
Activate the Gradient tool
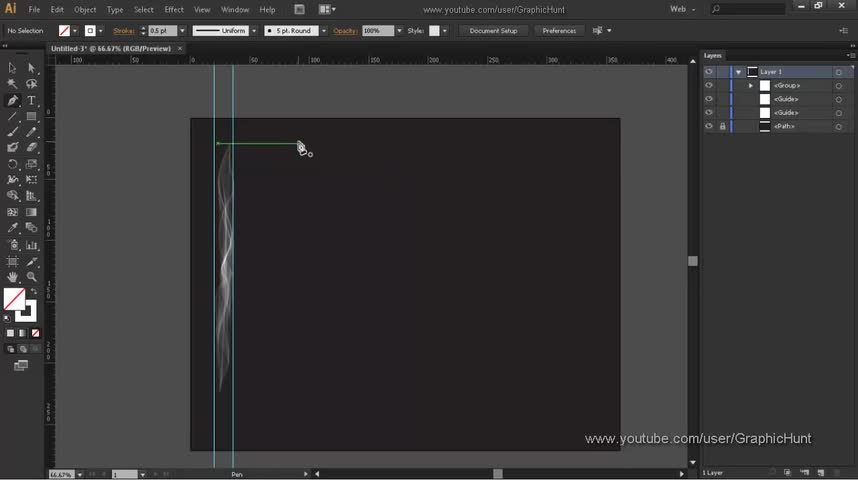(x=31, y=212)
